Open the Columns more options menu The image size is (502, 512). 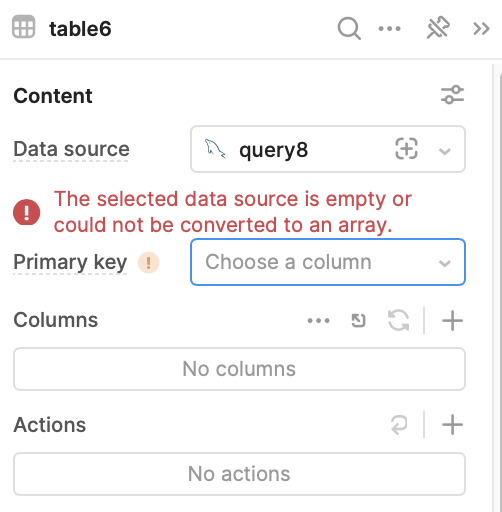point(318,321)
